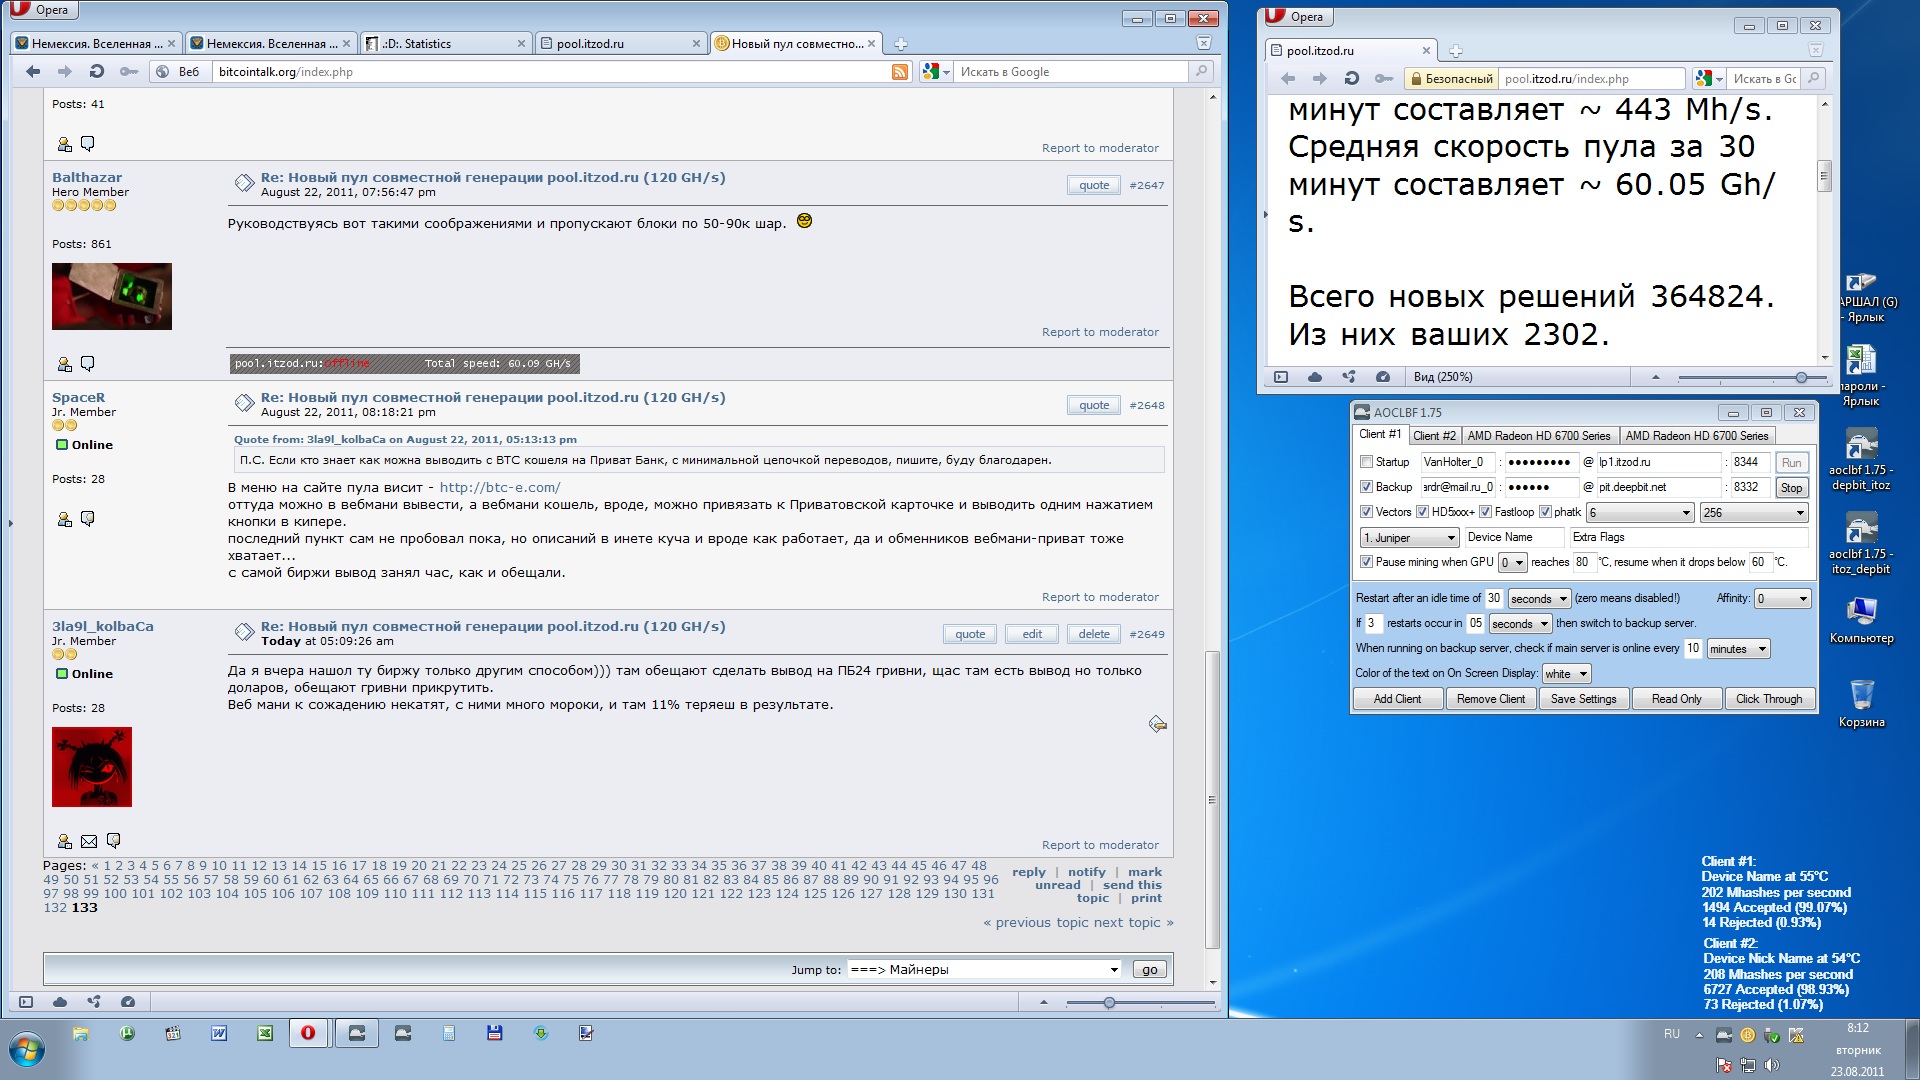Open the new tab plus icon in main Opera

900,44
